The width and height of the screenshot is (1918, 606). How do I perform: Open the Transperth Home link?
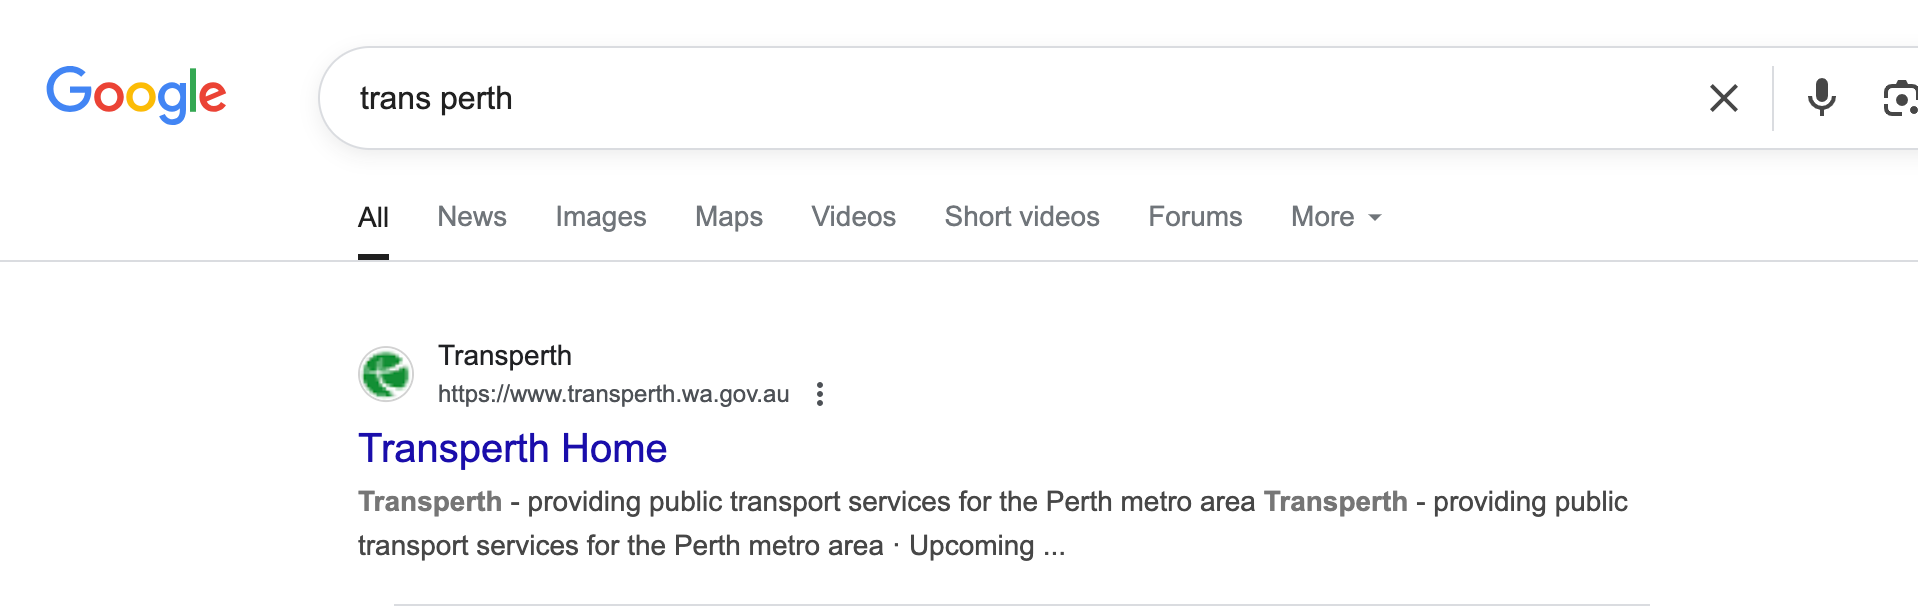point(512,448)
